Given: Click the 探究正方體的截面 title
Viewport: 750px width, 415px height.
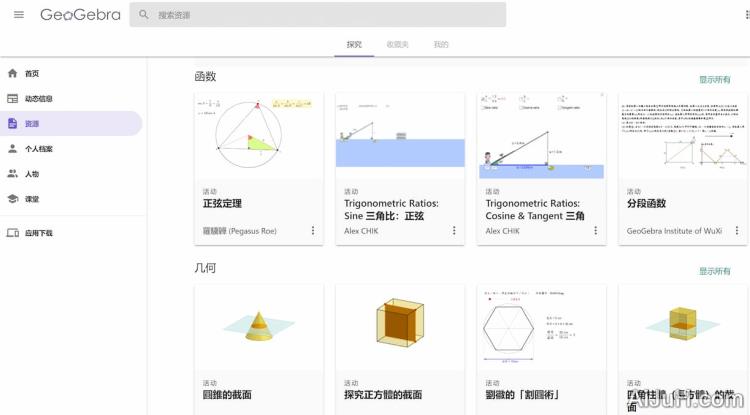Looking at the screenshot, I should pos(383,394).
